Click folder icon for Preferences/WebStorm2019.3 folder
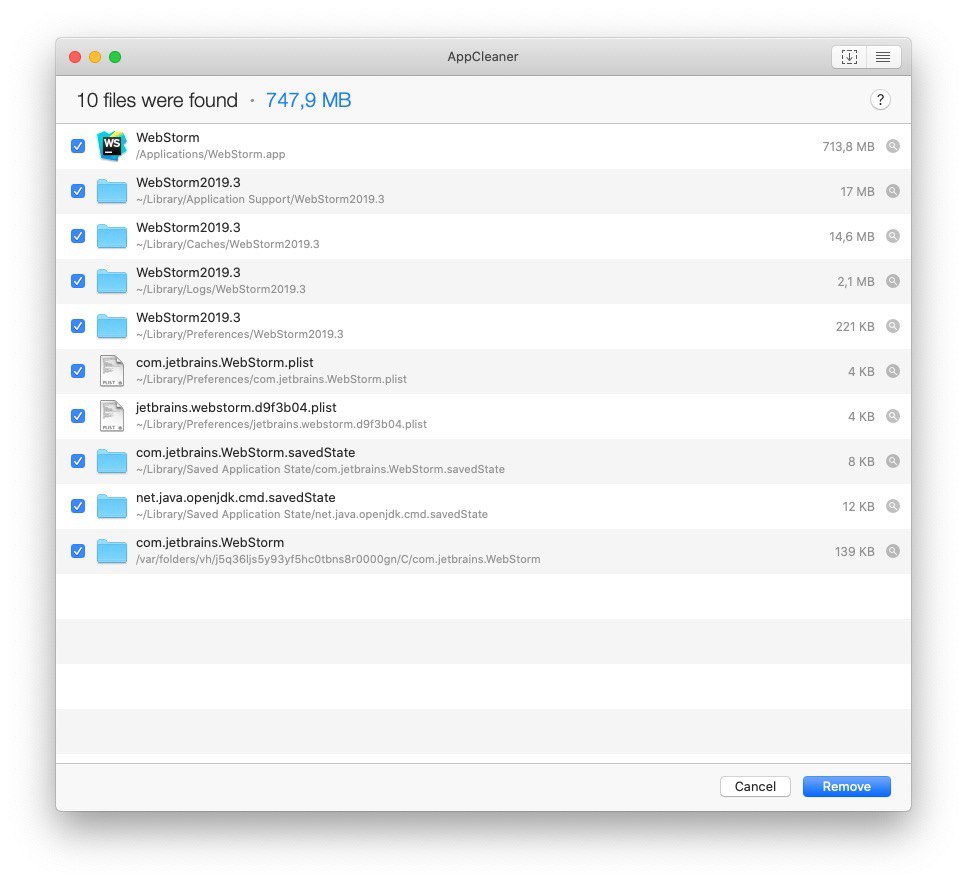 click(x=112, y=326)
